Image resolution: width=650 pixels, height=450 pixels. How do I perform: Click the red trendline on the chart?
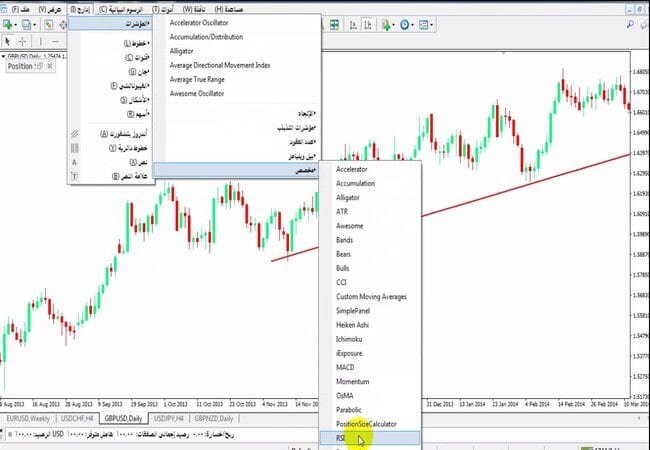coord(526,185)
